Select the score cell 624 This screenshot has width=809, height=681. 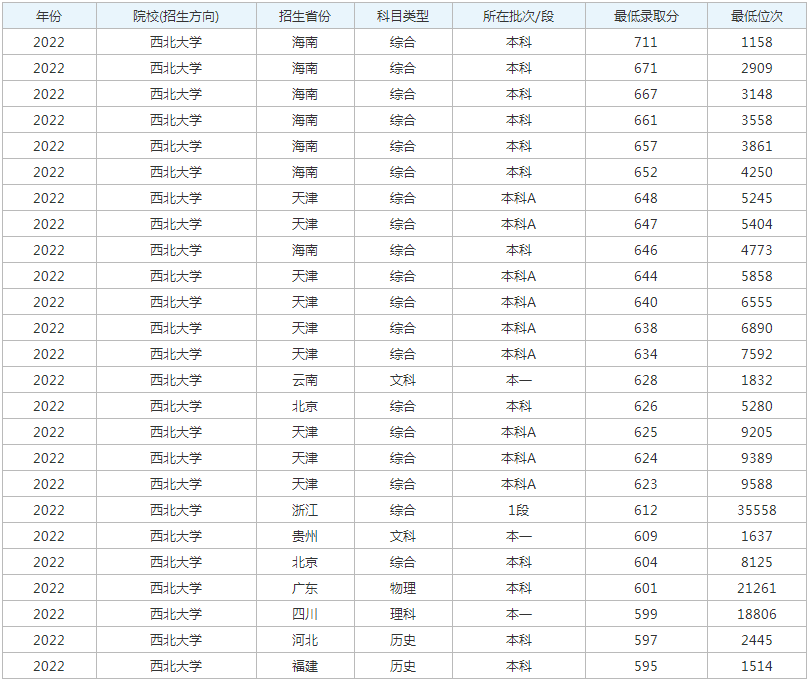(646, 458)
